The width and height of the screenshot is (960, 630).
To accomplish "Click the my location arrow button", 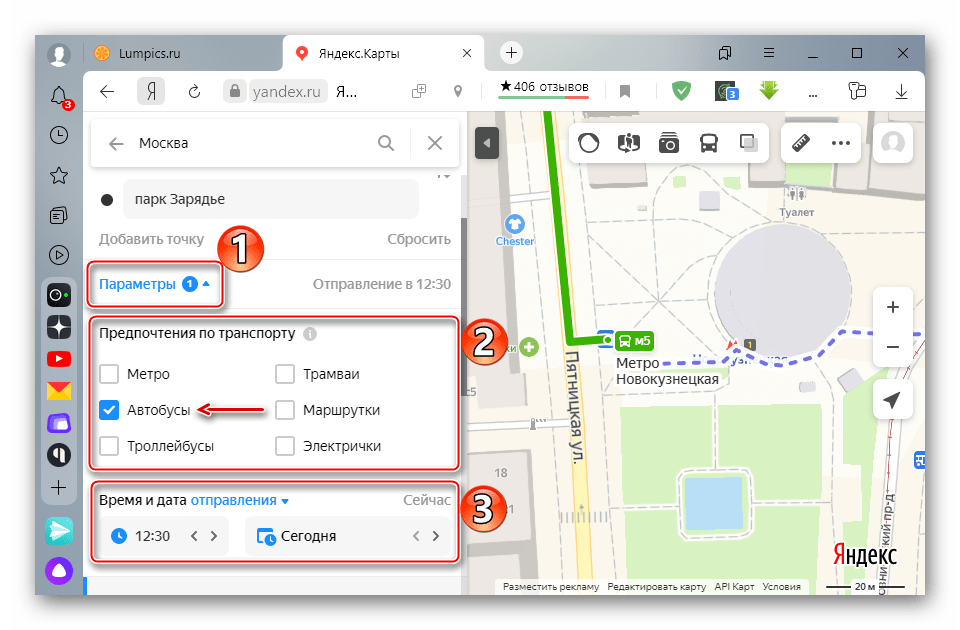I will point(893,401).
